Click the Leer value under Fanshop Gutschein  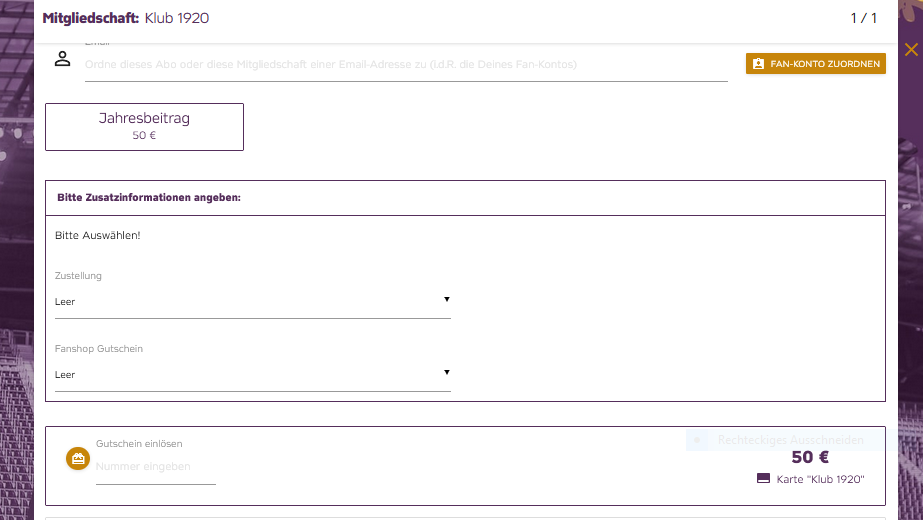[65, 375]
